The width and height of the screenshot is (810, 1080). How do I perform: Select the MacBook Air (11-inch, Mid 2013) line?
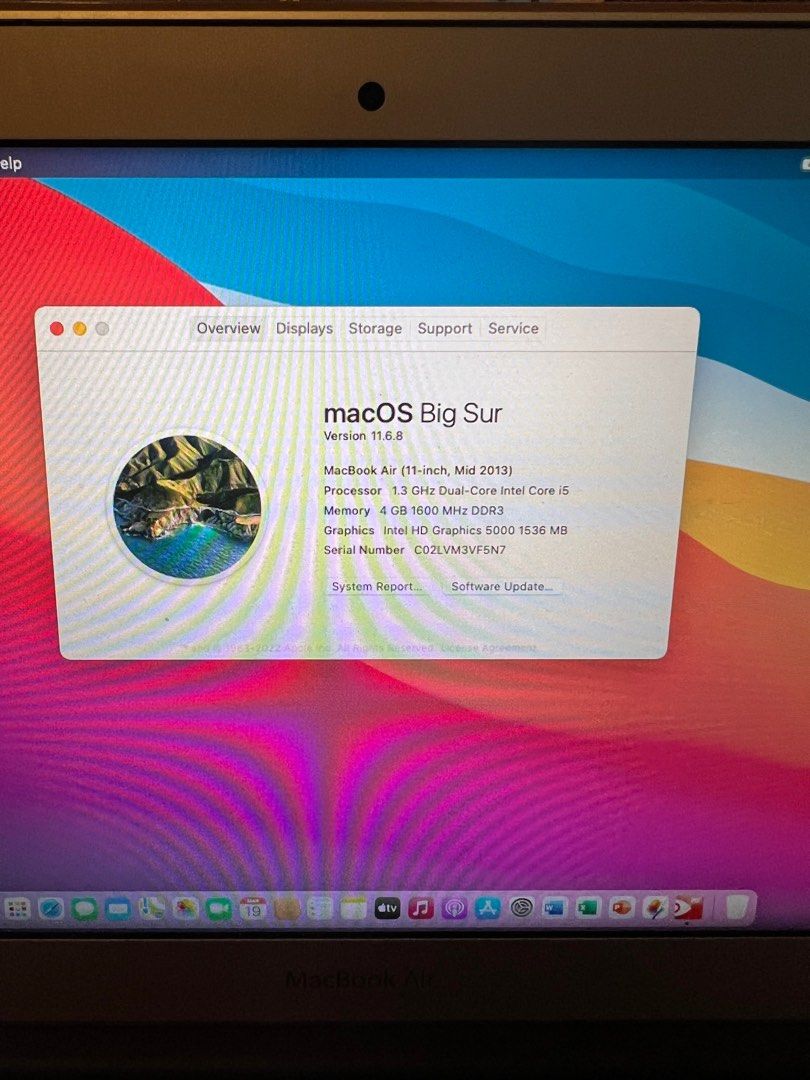pos(418,470)
